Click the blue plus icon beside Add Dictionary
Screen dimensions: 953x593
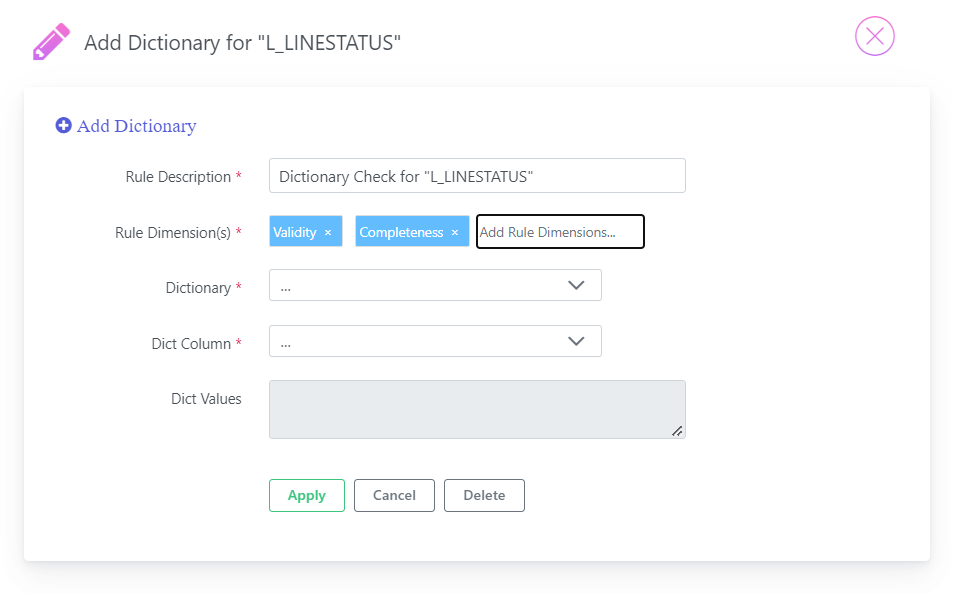click(63, 125)
